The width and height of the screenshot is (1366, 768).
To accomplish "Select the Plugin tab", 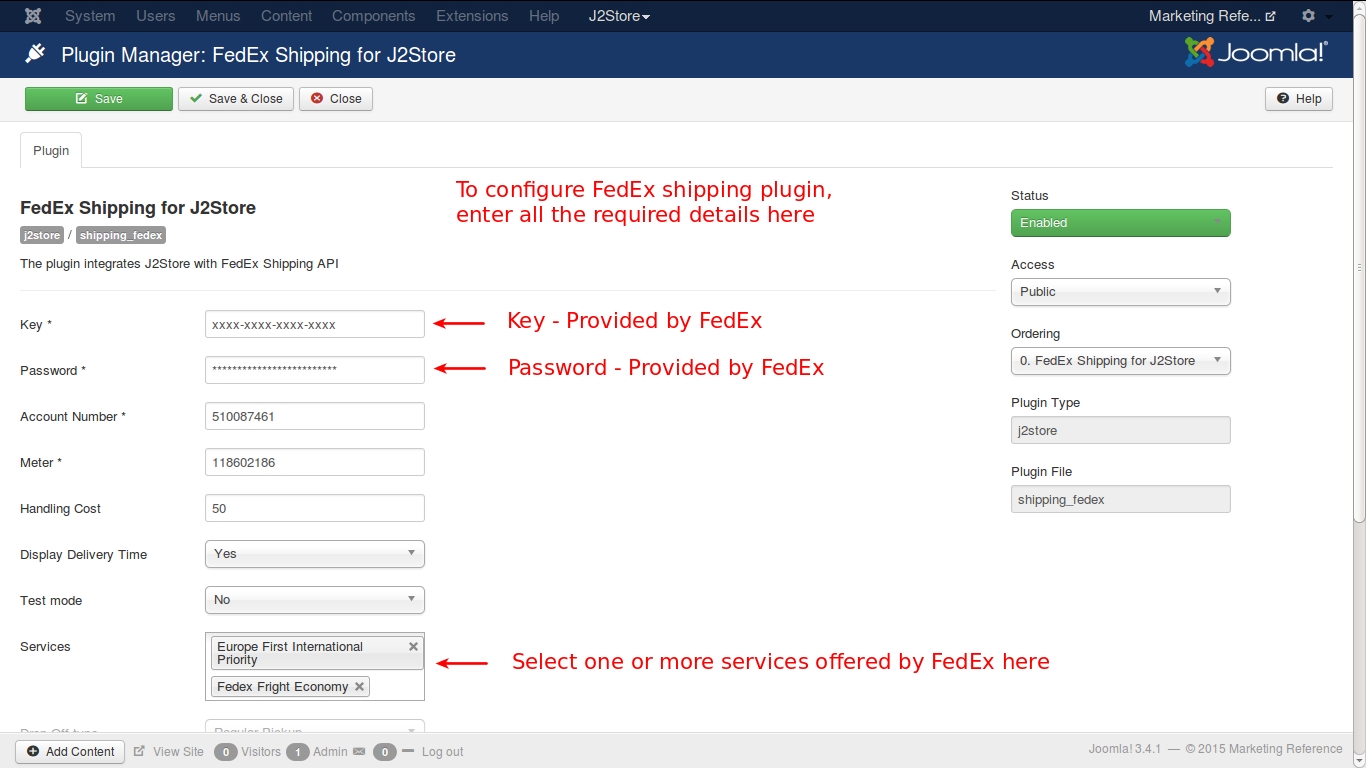I will click(51, 151).
